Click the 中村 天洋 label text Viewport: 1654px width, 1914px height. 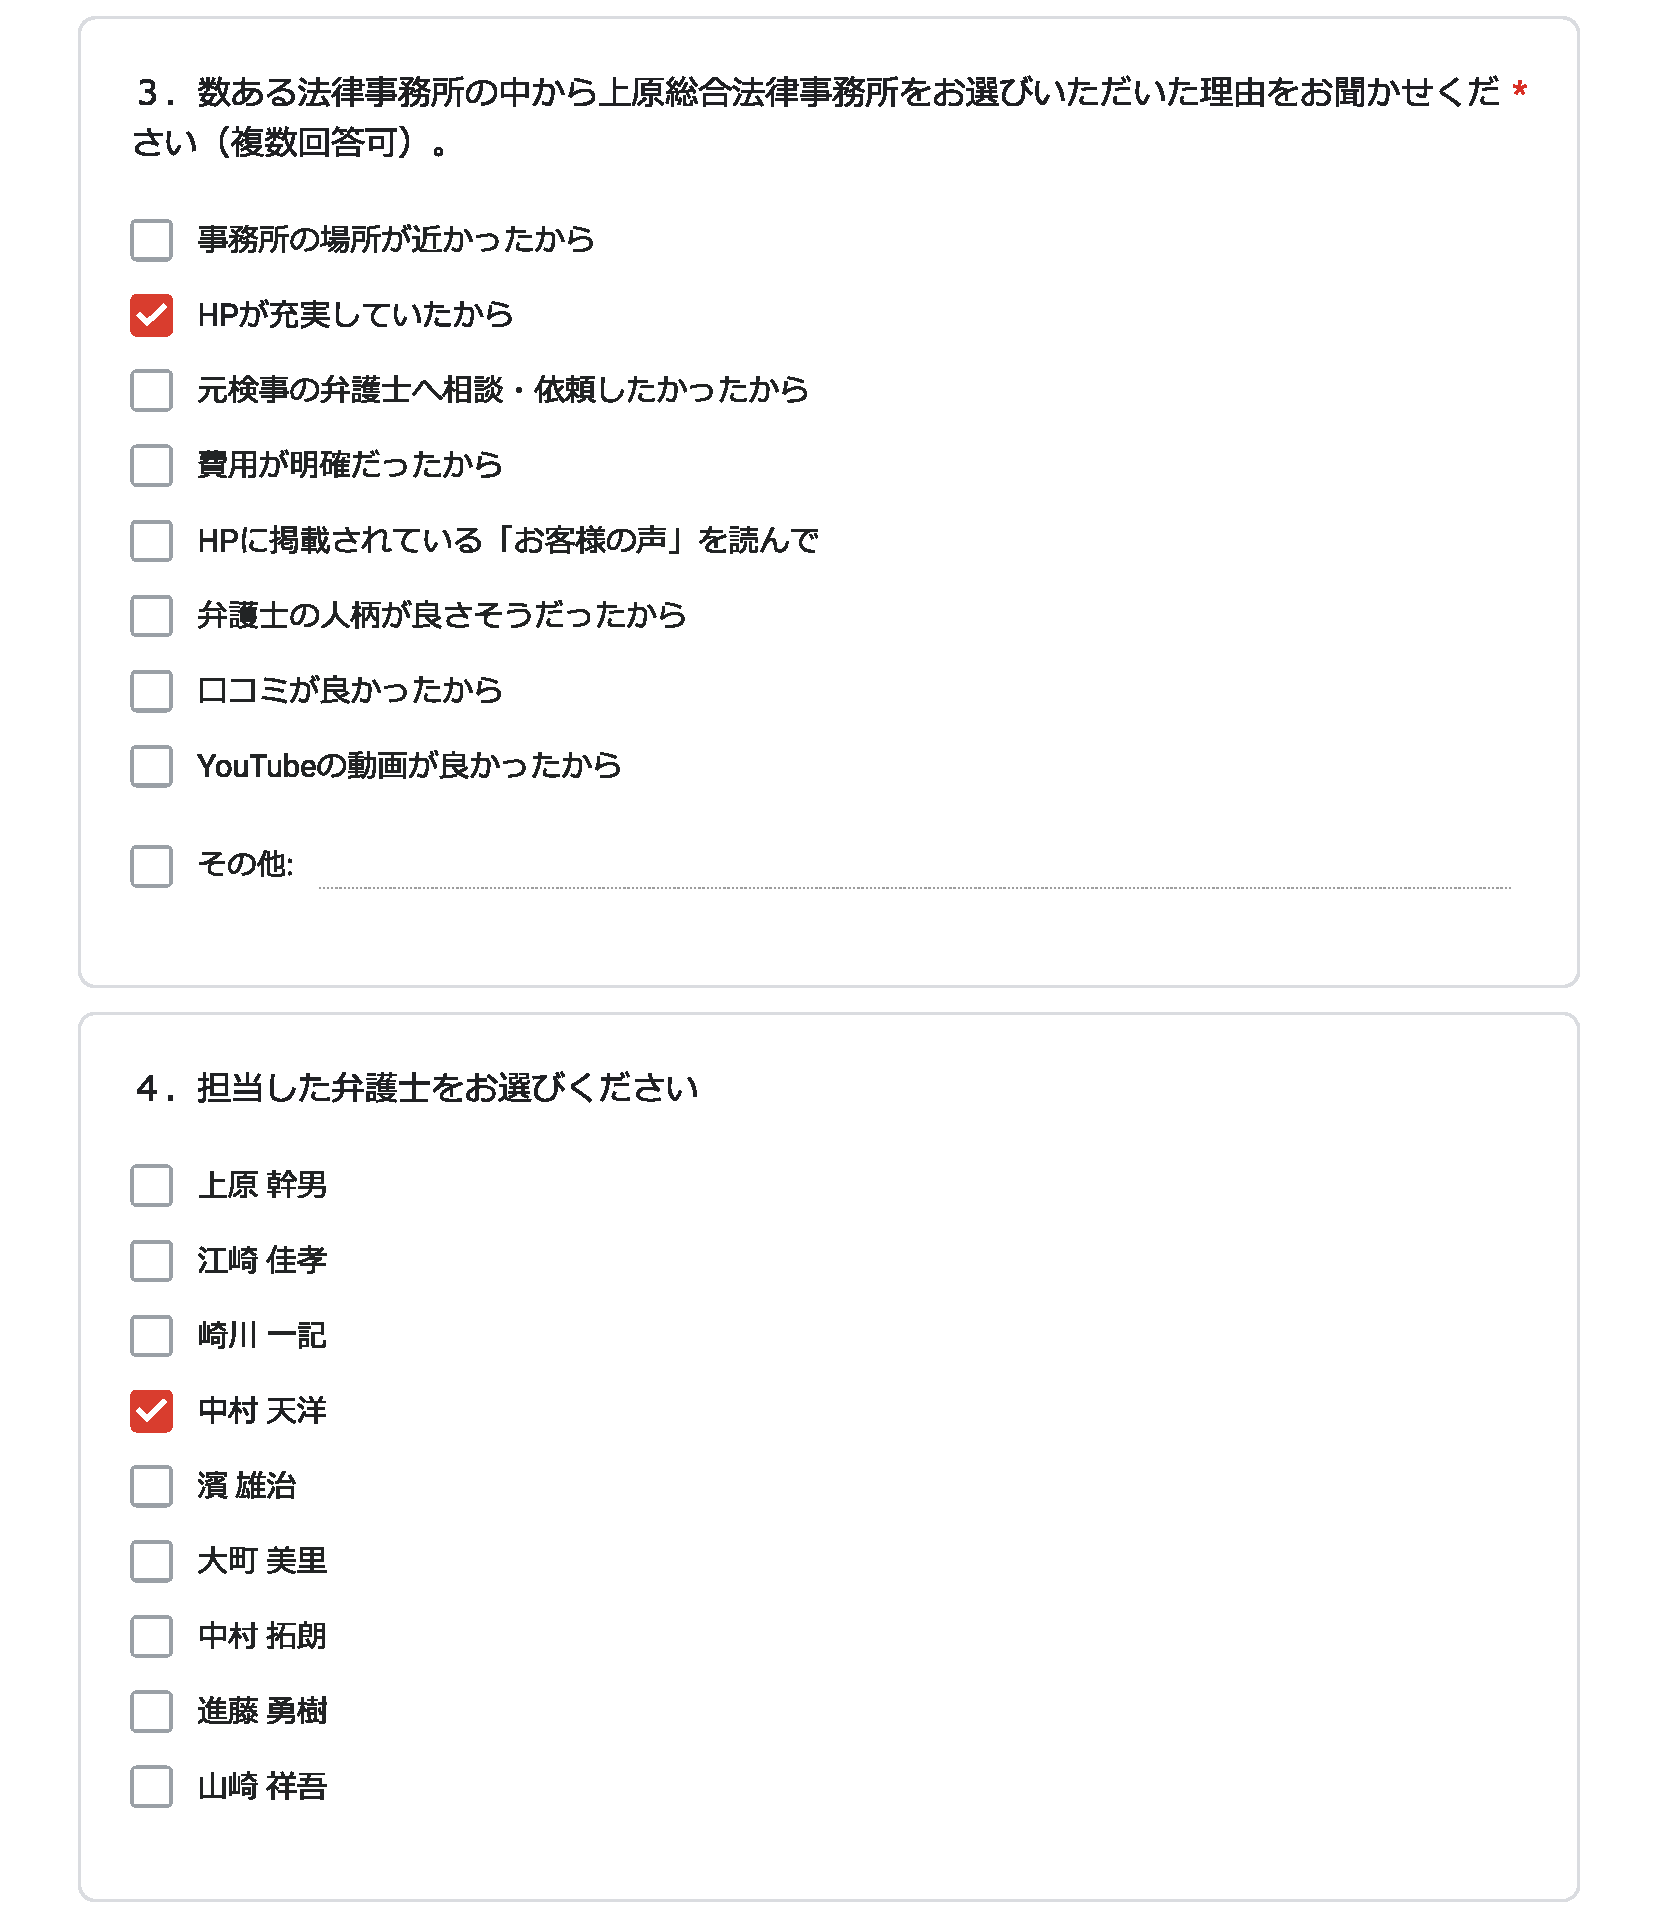tap(262, 1411)
